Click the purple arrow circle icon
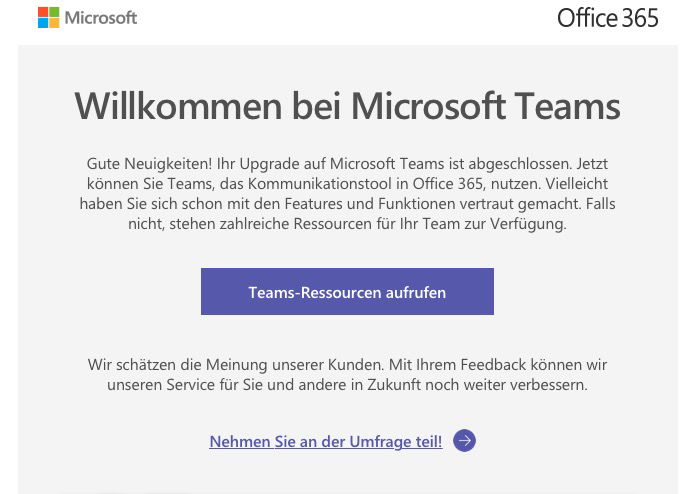The image size is (686, 494). (464, 440)
